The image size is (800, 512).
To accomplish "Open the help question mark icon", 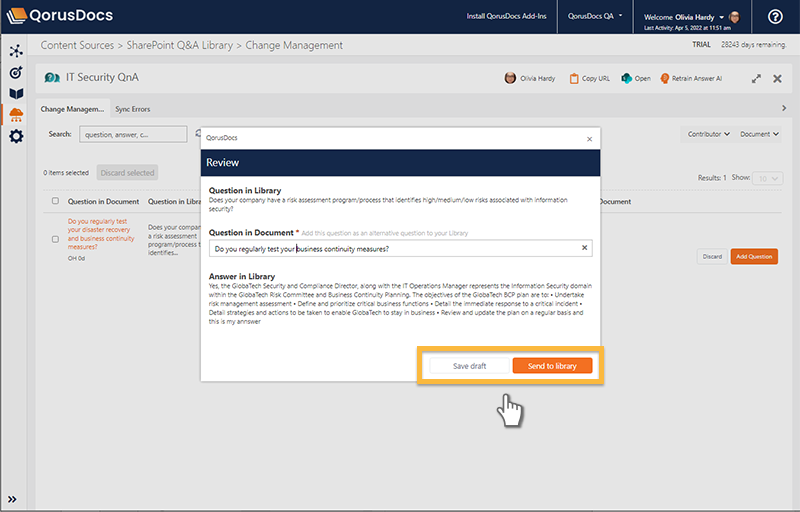I will point(775,17).
